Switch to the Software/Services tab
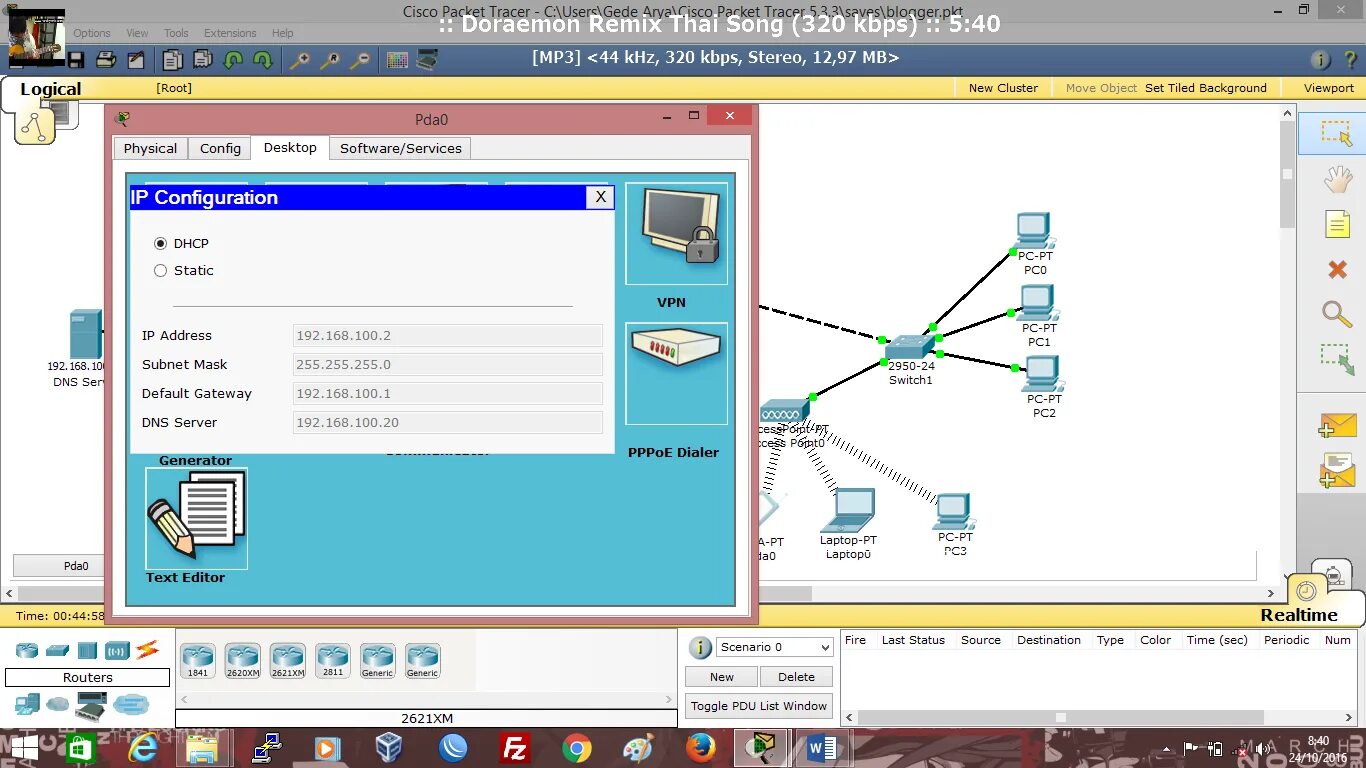This screenshot has width=1366, height=768. coord(400,148)
